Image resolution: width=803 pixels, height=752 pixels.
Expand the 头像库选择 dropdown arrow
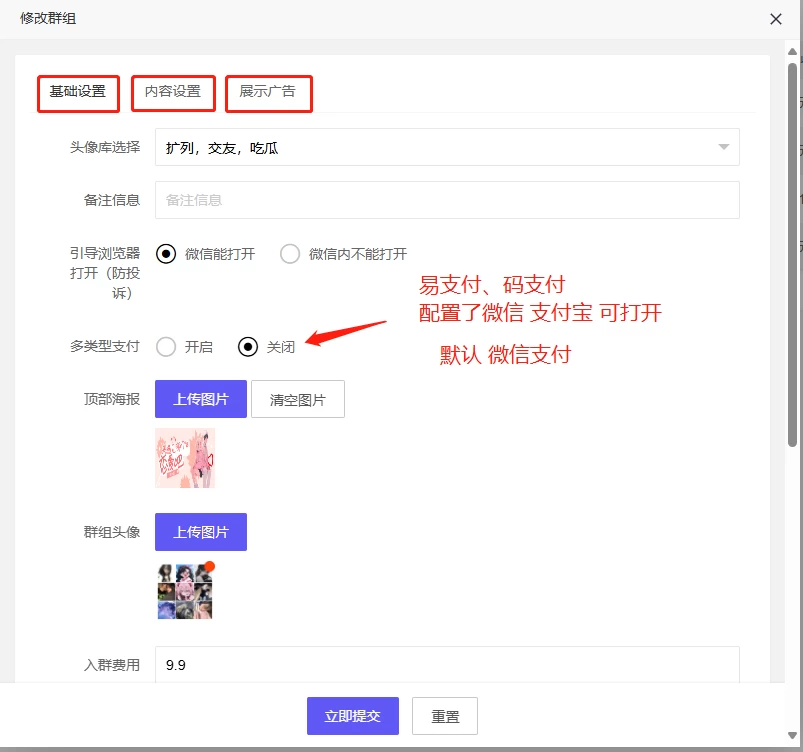(x=724, y=148)
